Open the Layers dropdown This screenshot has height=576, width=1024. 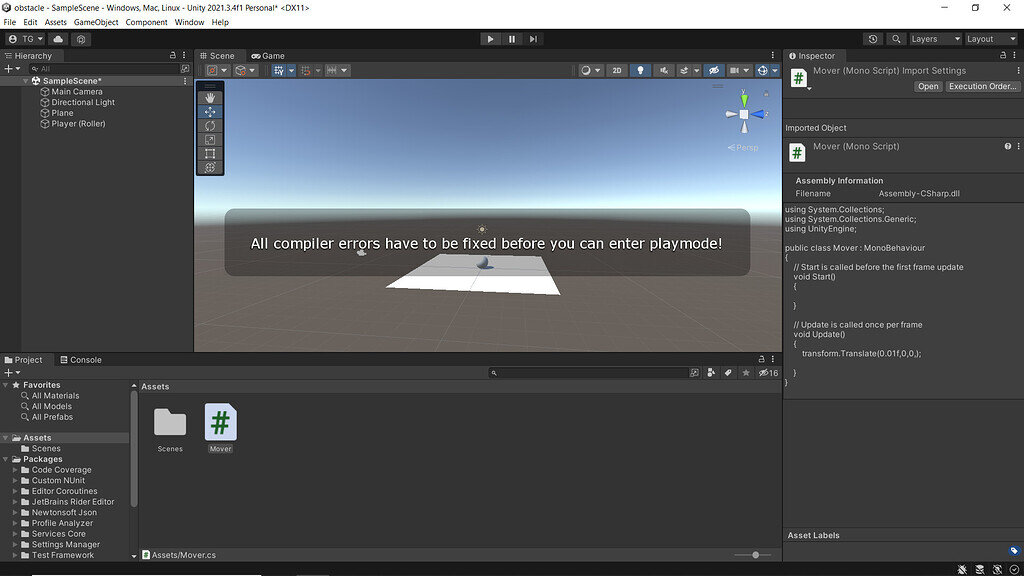(934, 39)
